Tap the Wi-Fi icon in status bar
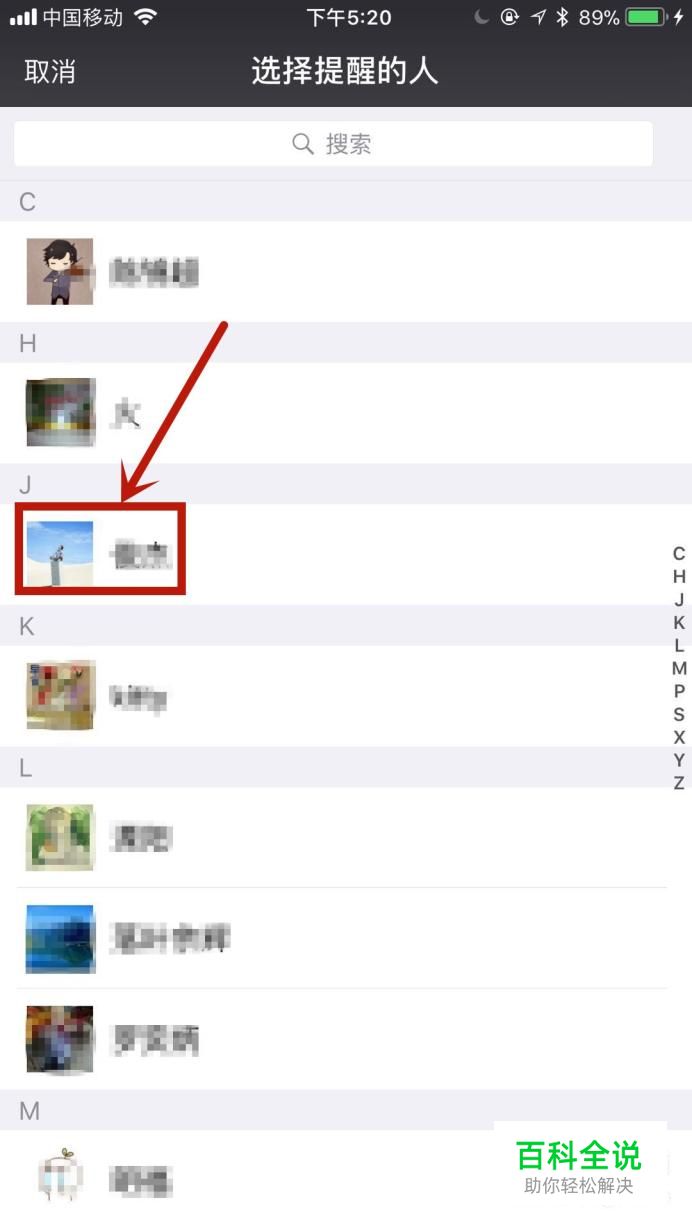 [146, 17]
